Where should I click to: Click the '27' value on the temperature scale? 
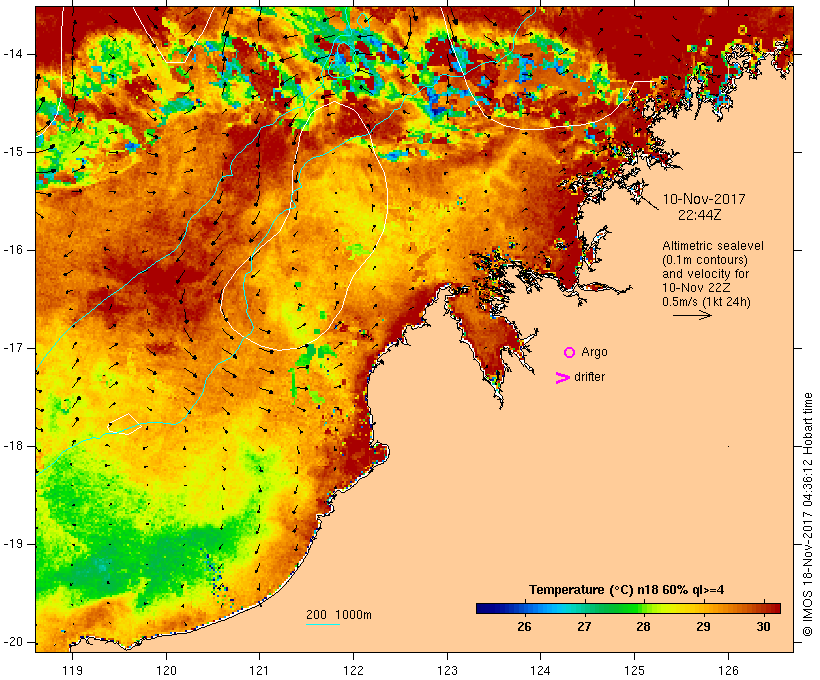point(584,626)
